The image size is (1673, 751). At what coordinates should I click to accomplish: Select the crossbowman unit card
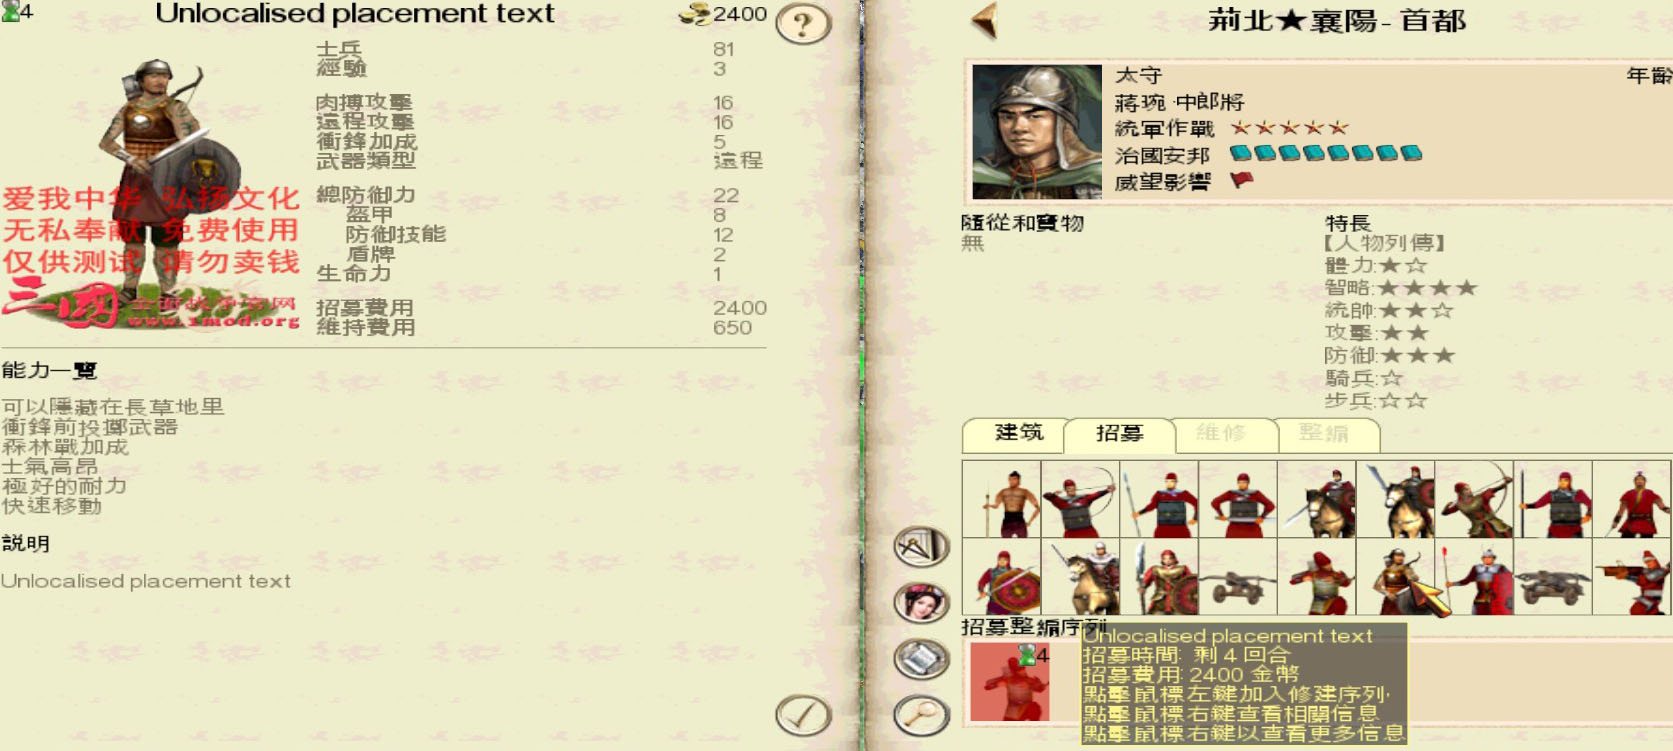click(1632, 576)
